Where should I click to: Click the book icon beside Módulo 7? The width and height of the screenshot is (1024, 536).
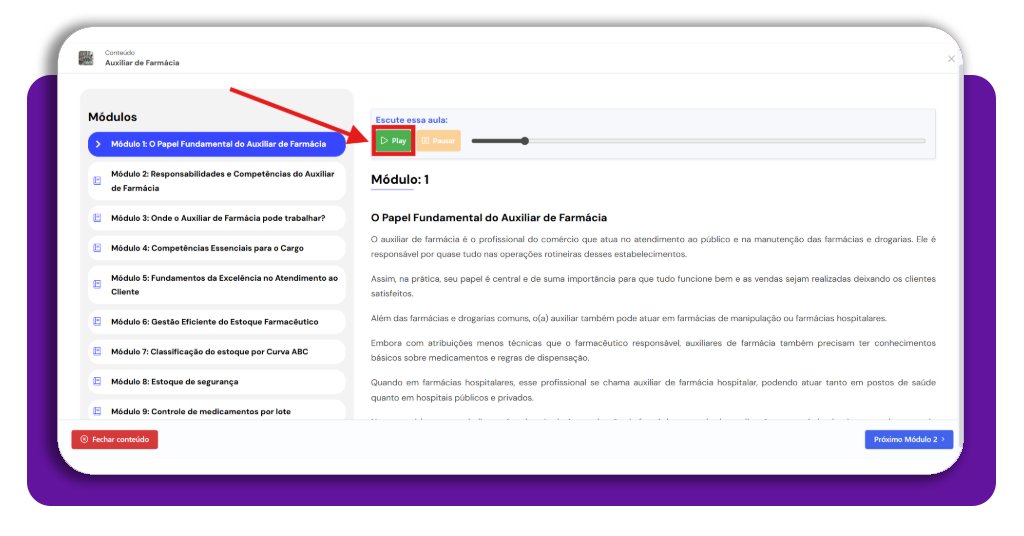pos(97,351)
